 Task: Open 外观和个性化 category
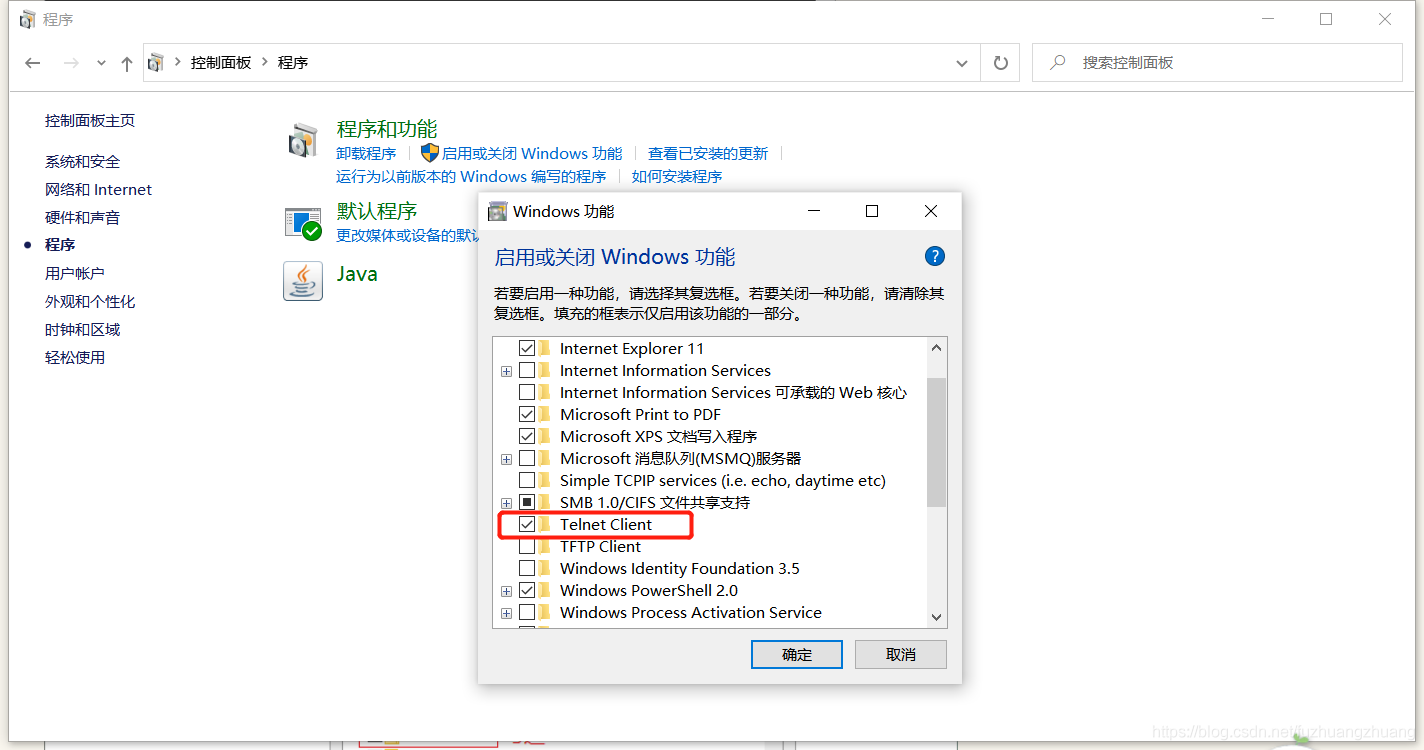[x=90, y=302]
